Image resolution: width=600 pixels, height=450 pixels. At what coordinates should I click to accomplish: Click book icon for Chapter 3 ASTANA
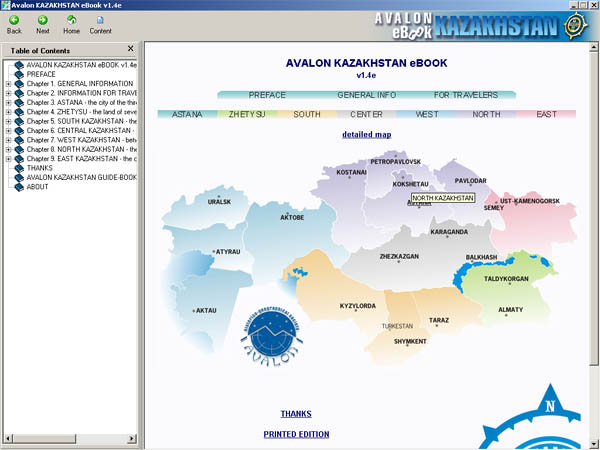[19, 103]
